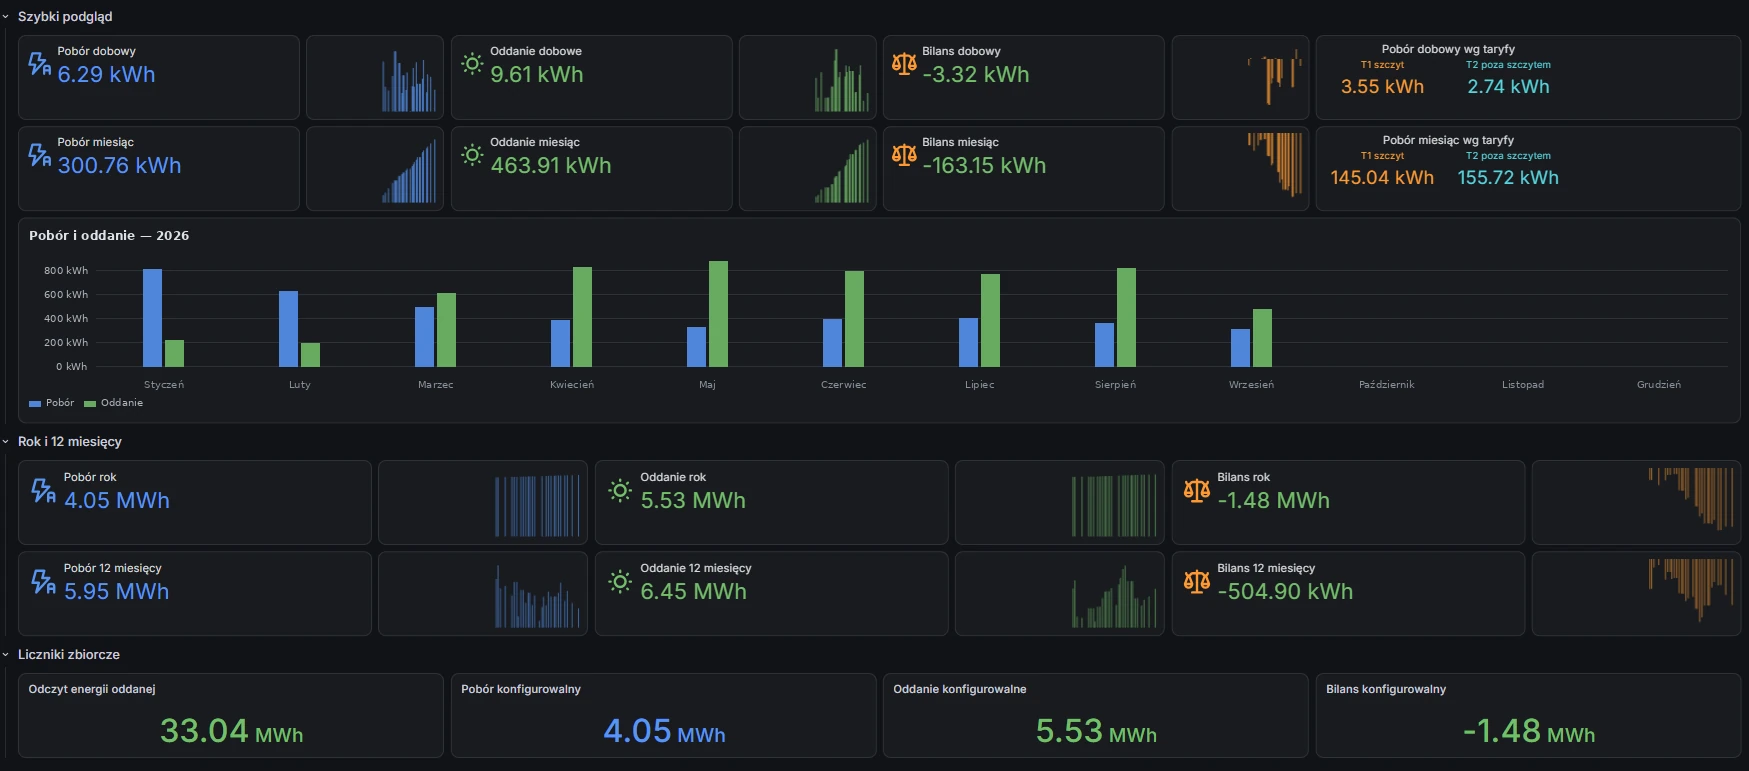Screen dimensions: 1749x771
Task: Click the -163.15 kWh value
Action: point(984,166)
